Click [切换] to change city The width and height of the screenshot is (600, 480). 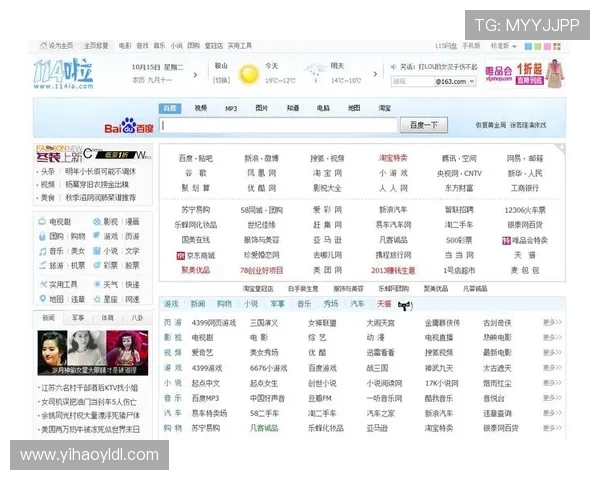(x=222, y=80)
